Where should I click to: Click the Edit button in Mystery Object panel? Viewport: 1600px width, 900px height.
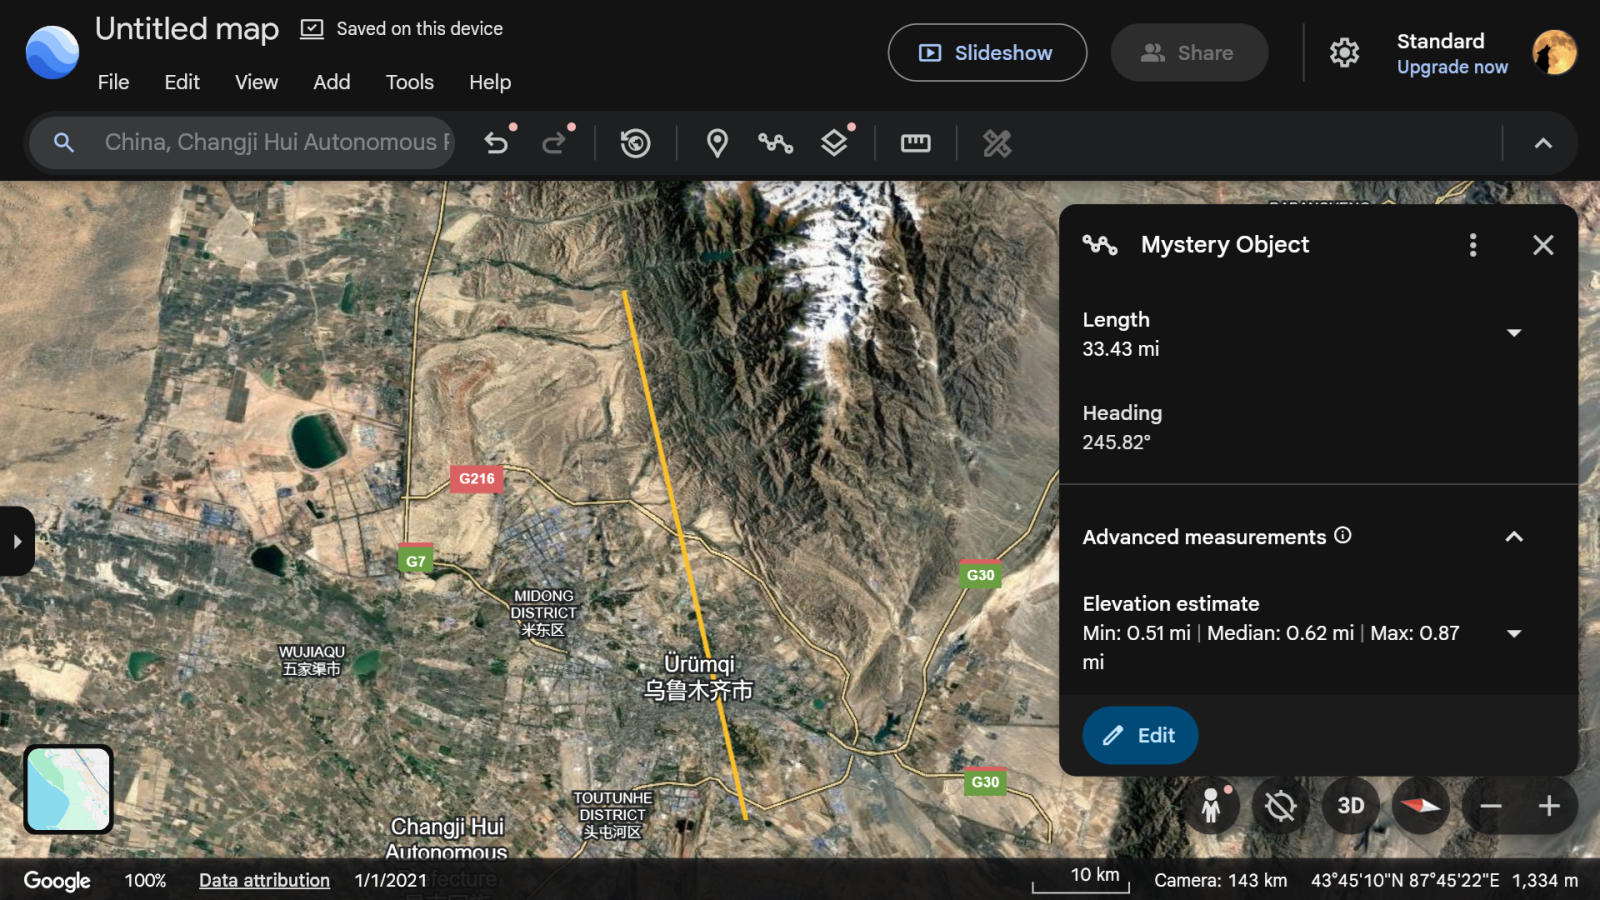pos(1140,735)
